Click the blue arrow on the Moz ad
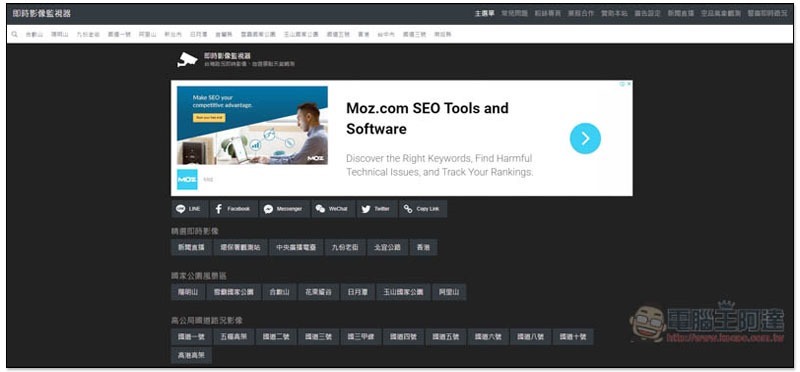The width and height of the screenshot is (800, 372). pyautogui.click(x=585, y=138)
